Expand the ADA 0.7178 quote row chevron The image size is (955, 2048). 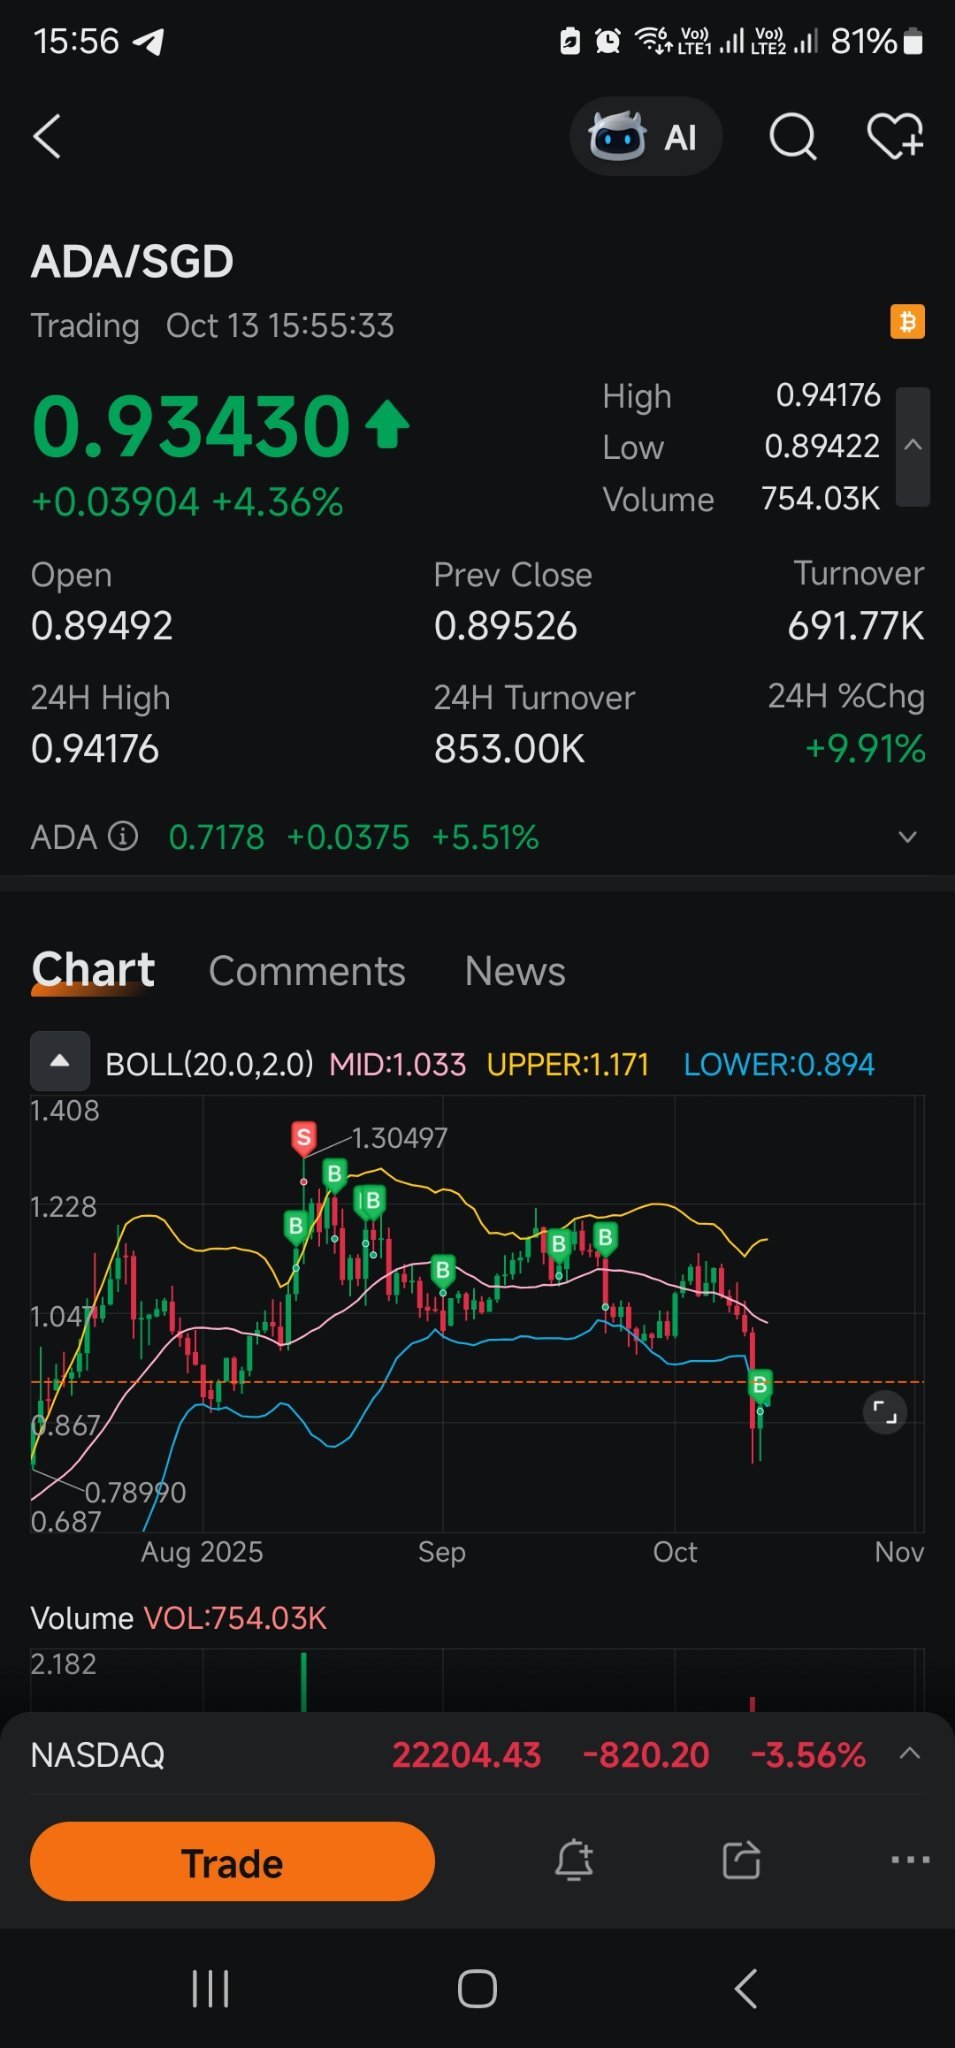(x=907, y=837)
